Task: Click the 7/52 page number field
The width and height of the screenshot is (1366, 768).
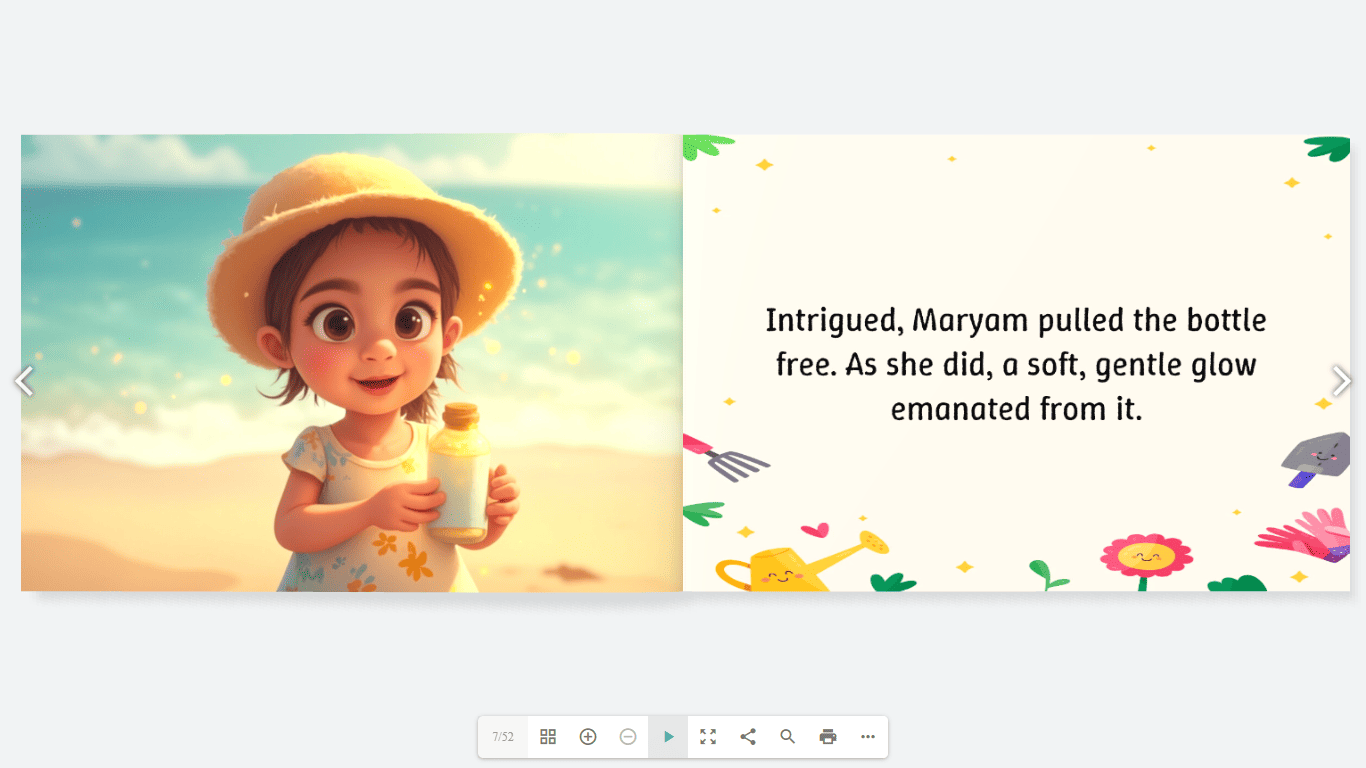Action: pos(503,737)
